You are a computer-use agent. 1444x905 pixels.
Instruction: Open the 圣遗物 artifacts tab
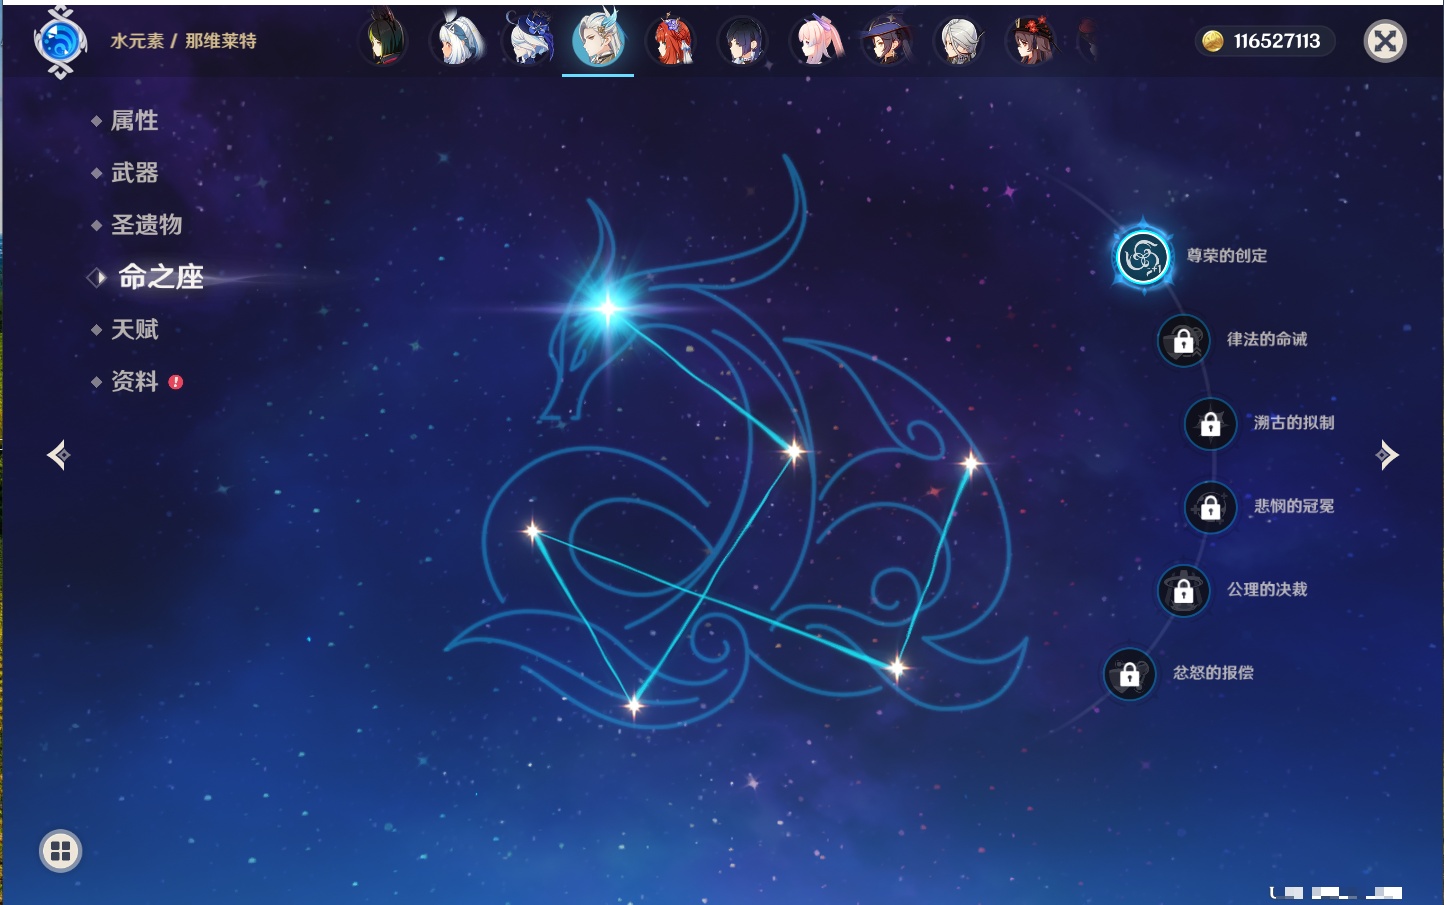point(146,225)
